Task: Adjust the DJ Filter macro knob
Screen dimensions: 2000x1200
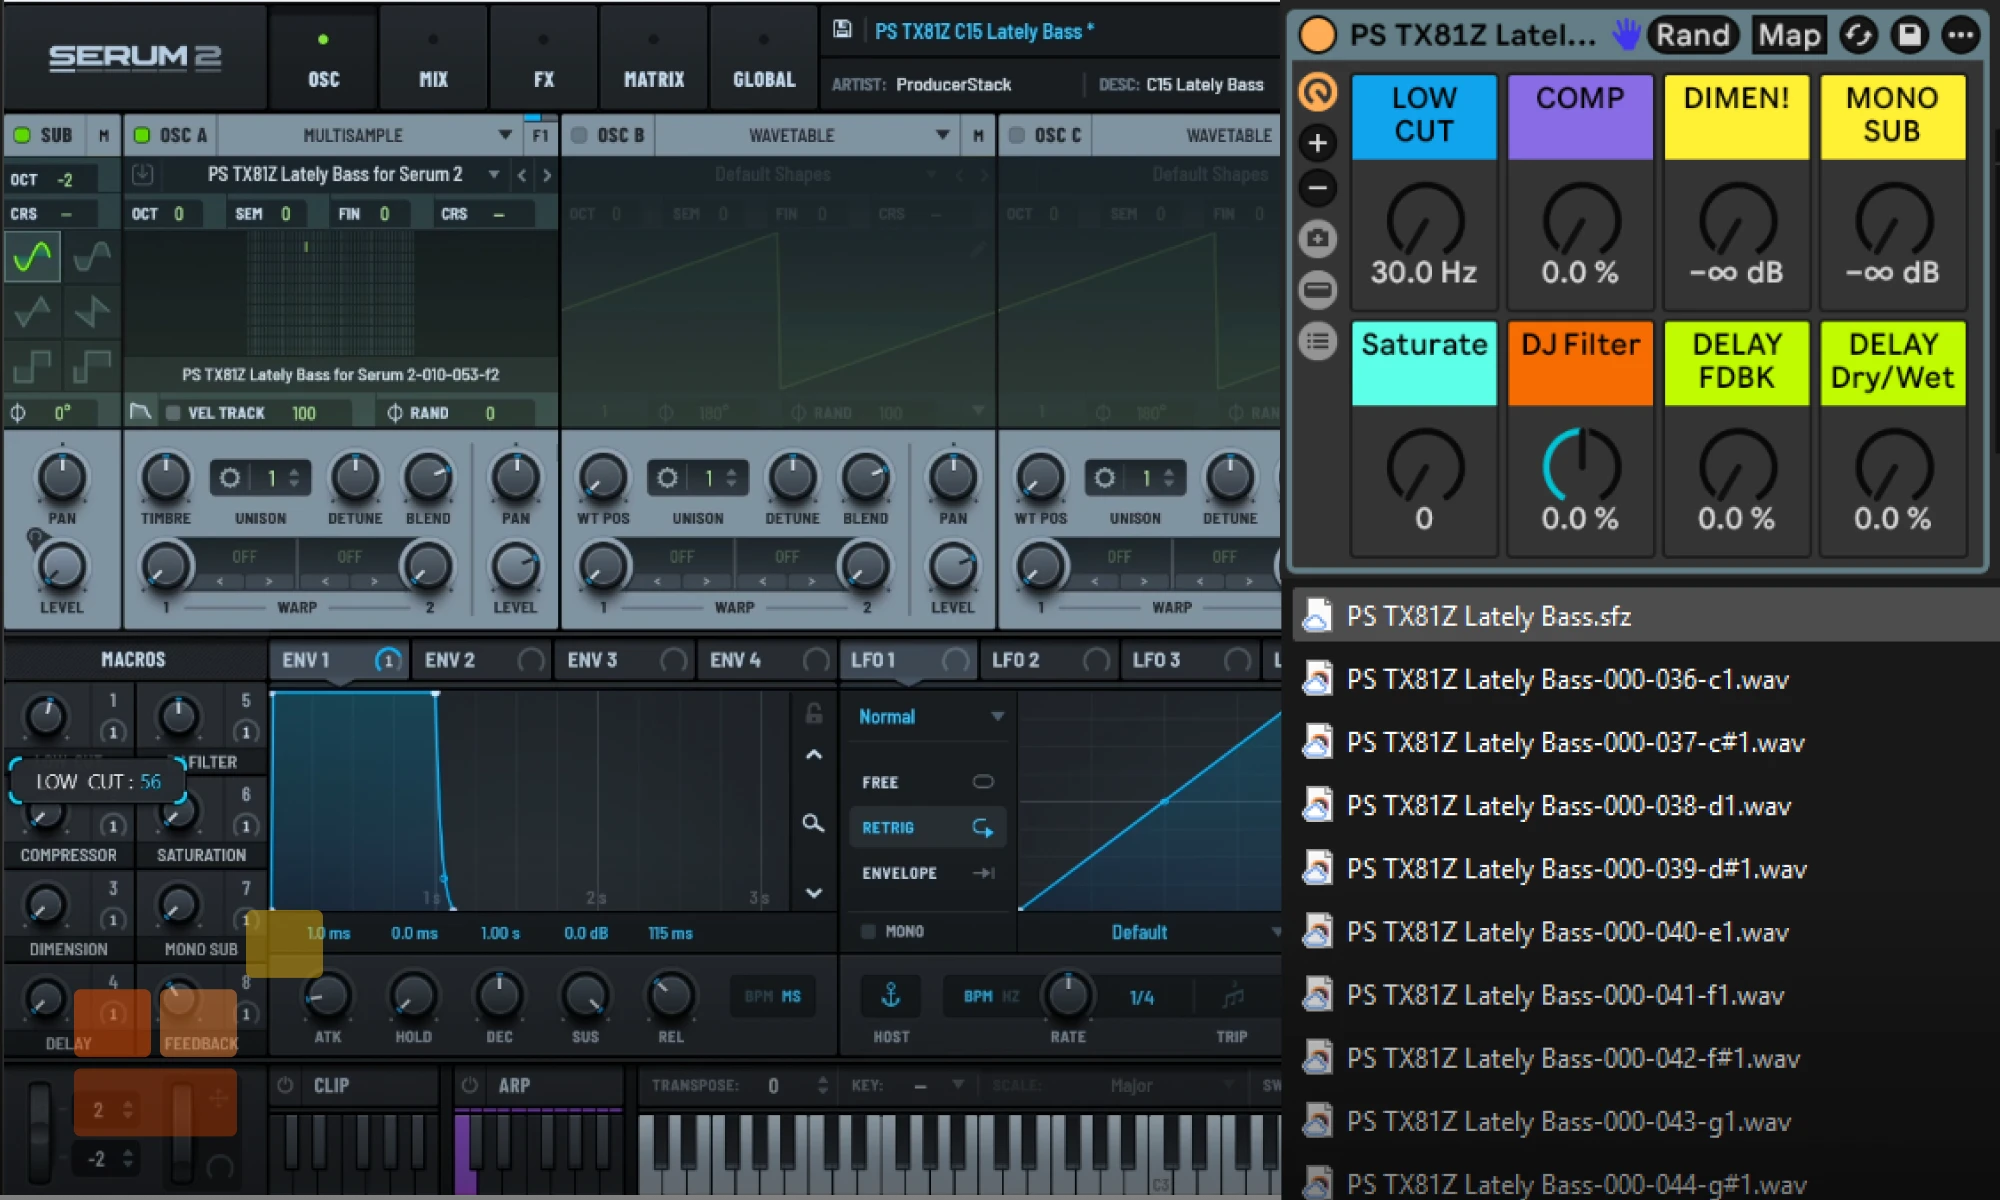Action: pyautogui.click(x=1580, y=466)
